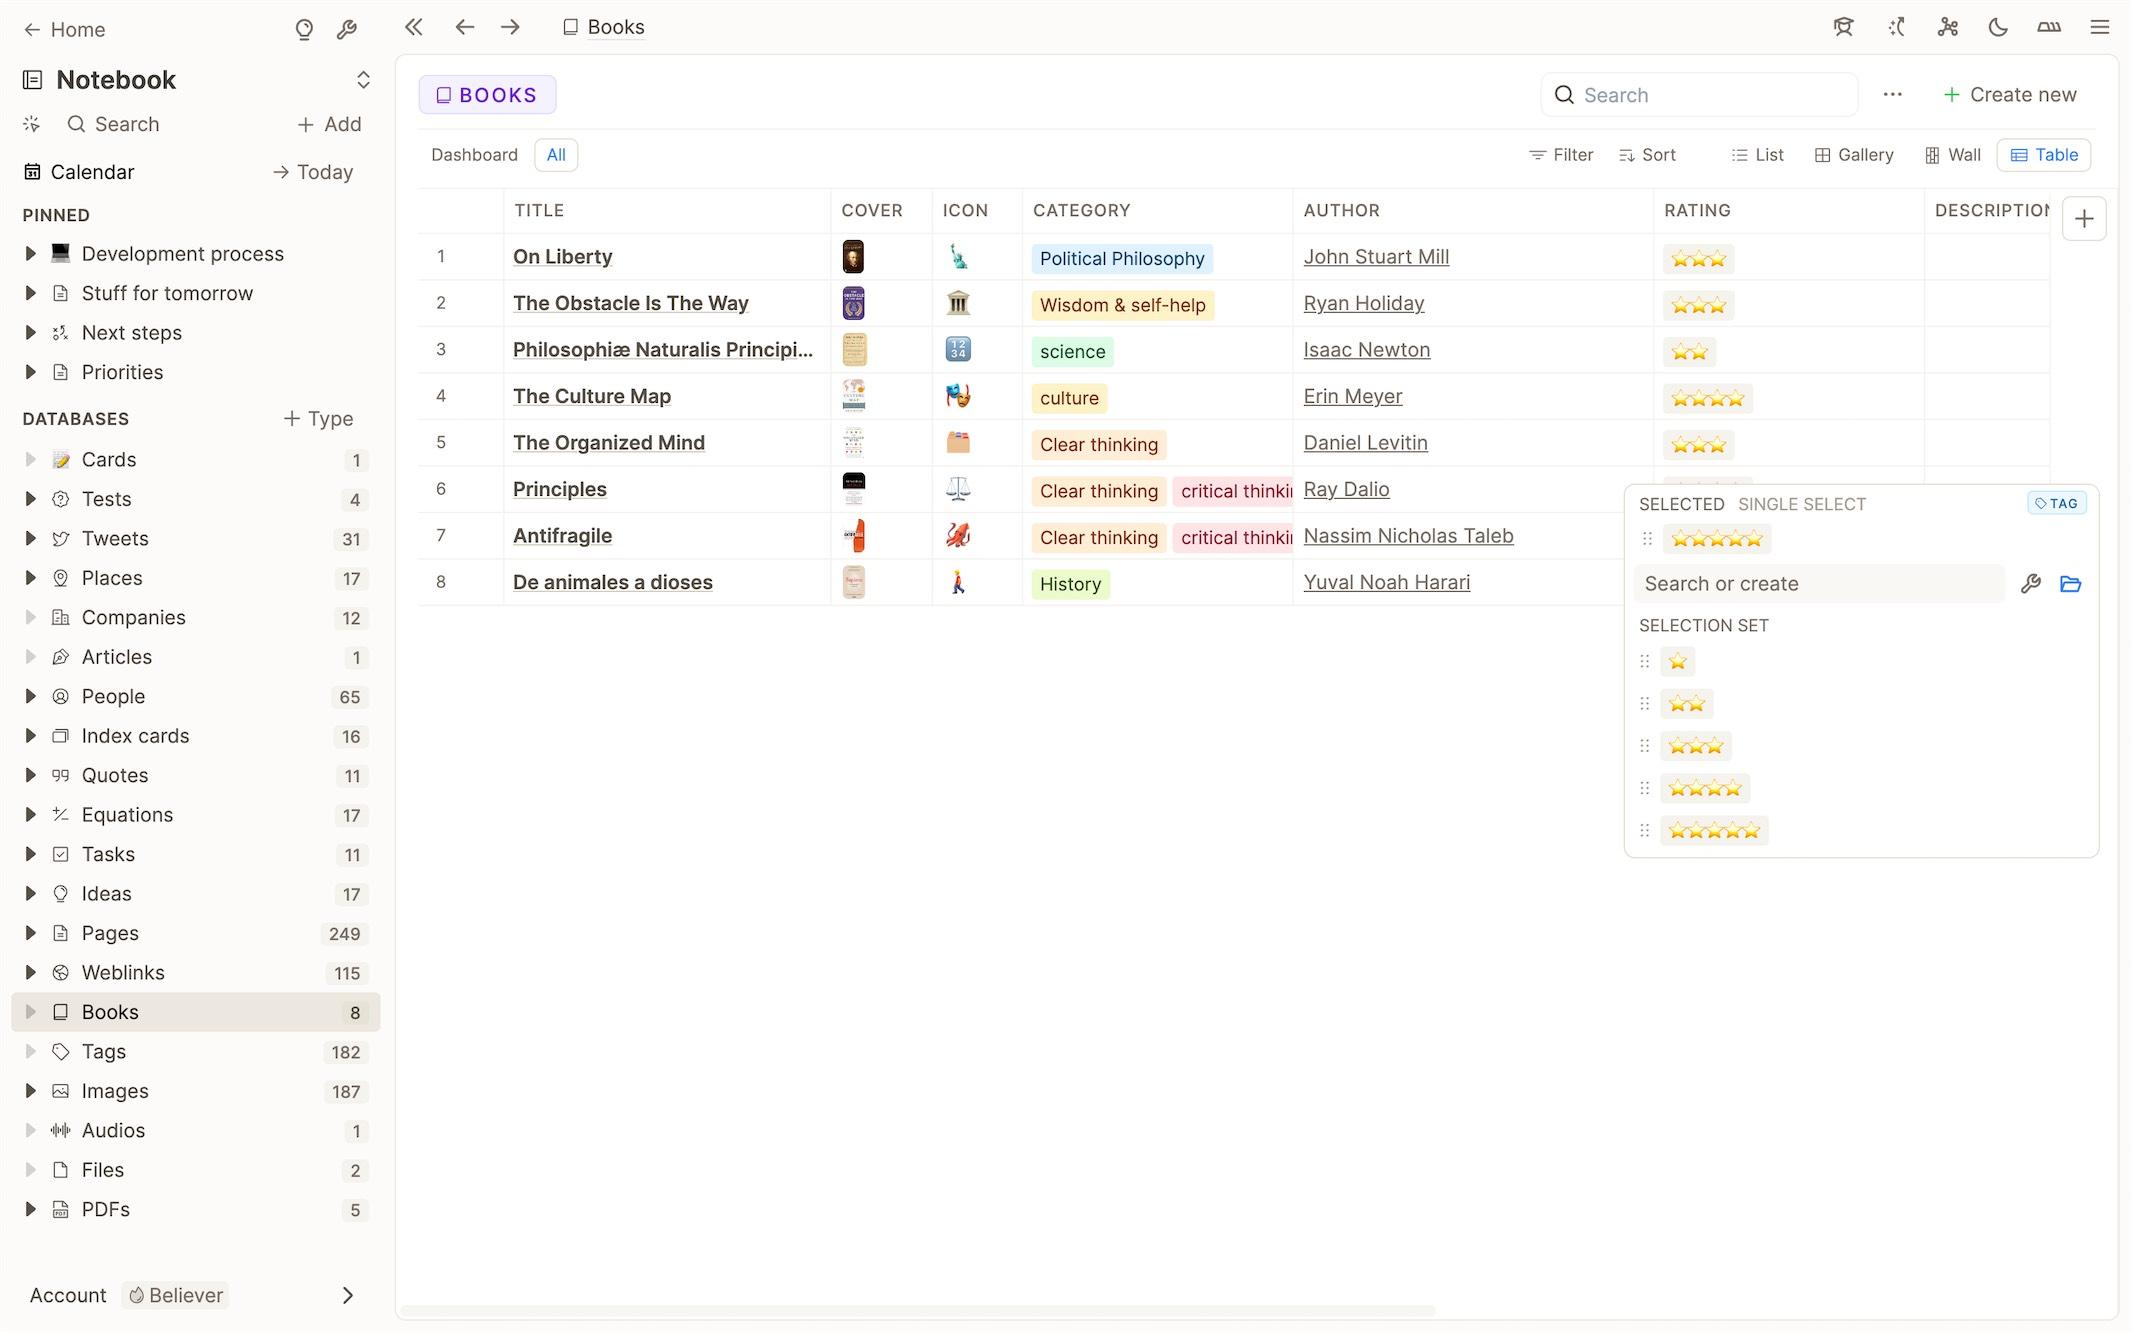Go forward using the right arrow

[x=510, y=27]
